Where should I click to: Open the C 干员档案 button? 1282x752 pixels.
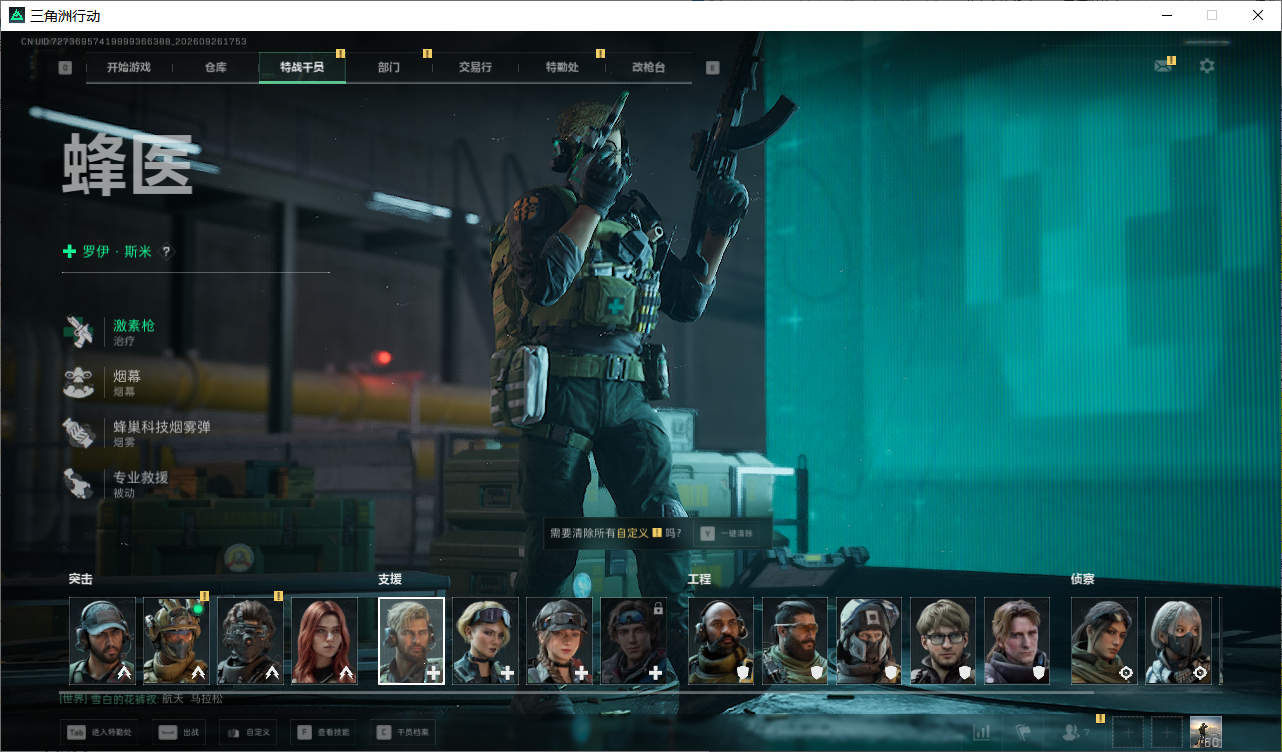click(x=402, y=732)
